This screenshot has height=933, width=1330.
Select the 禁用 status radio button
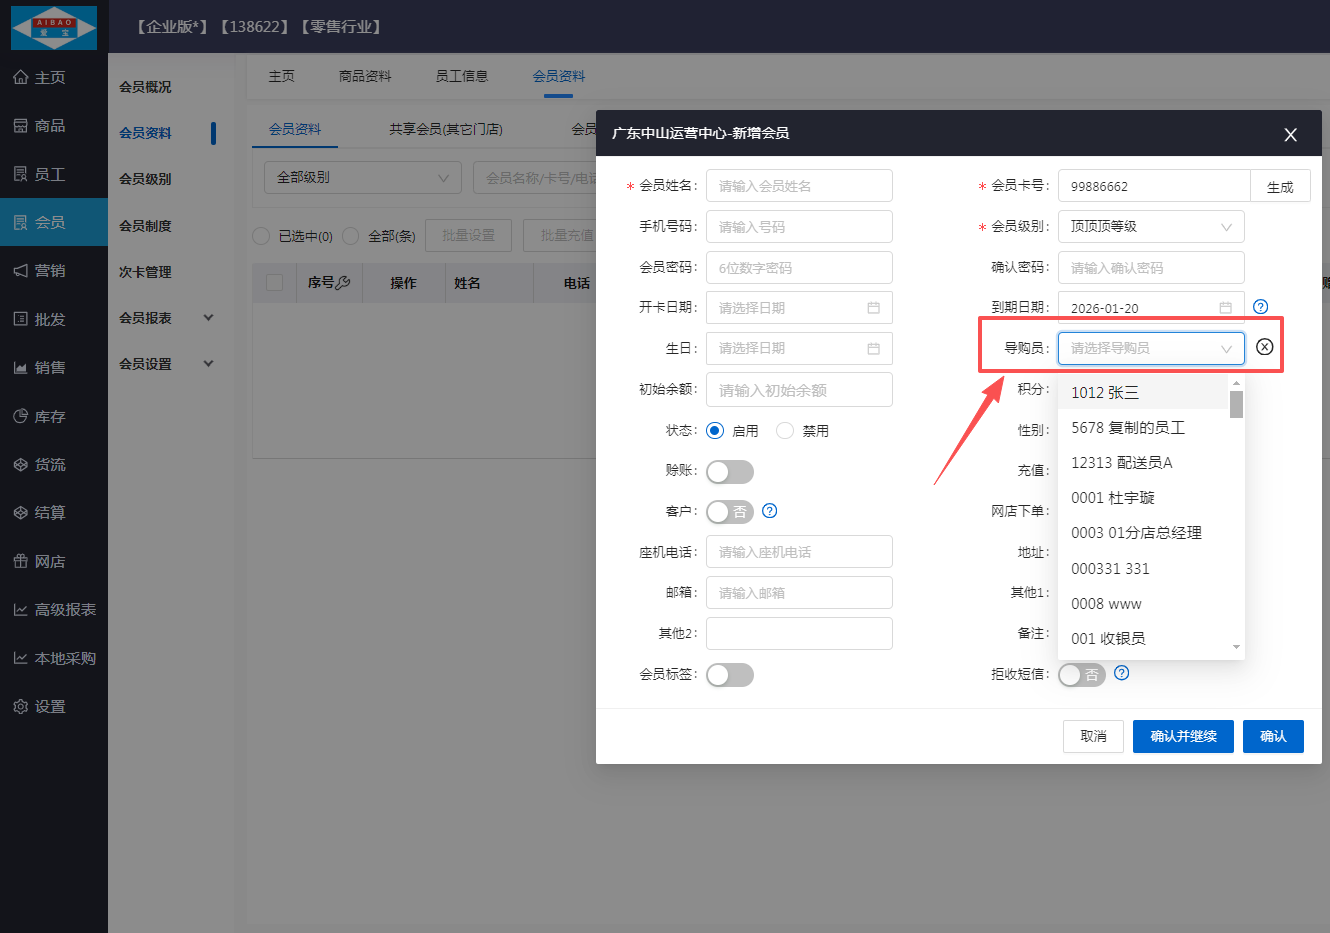tap(785, 430)
